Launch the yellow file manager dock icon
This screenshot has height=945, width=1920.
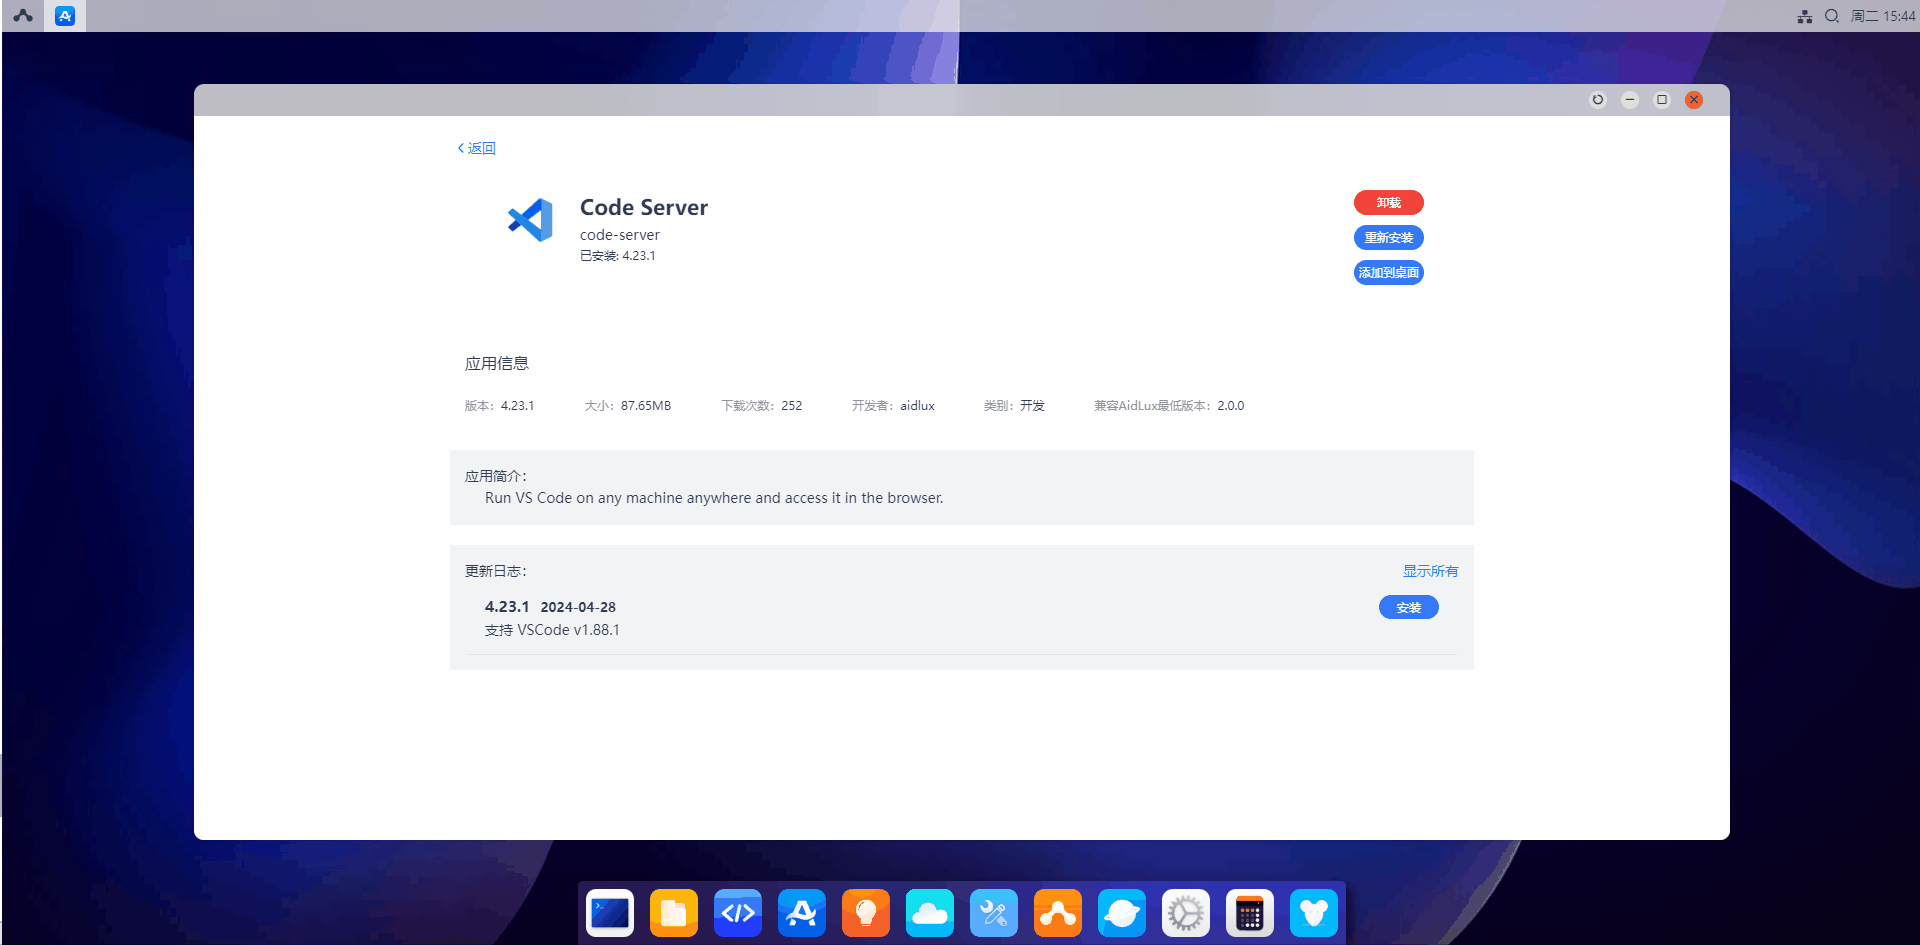coord(674,913)
